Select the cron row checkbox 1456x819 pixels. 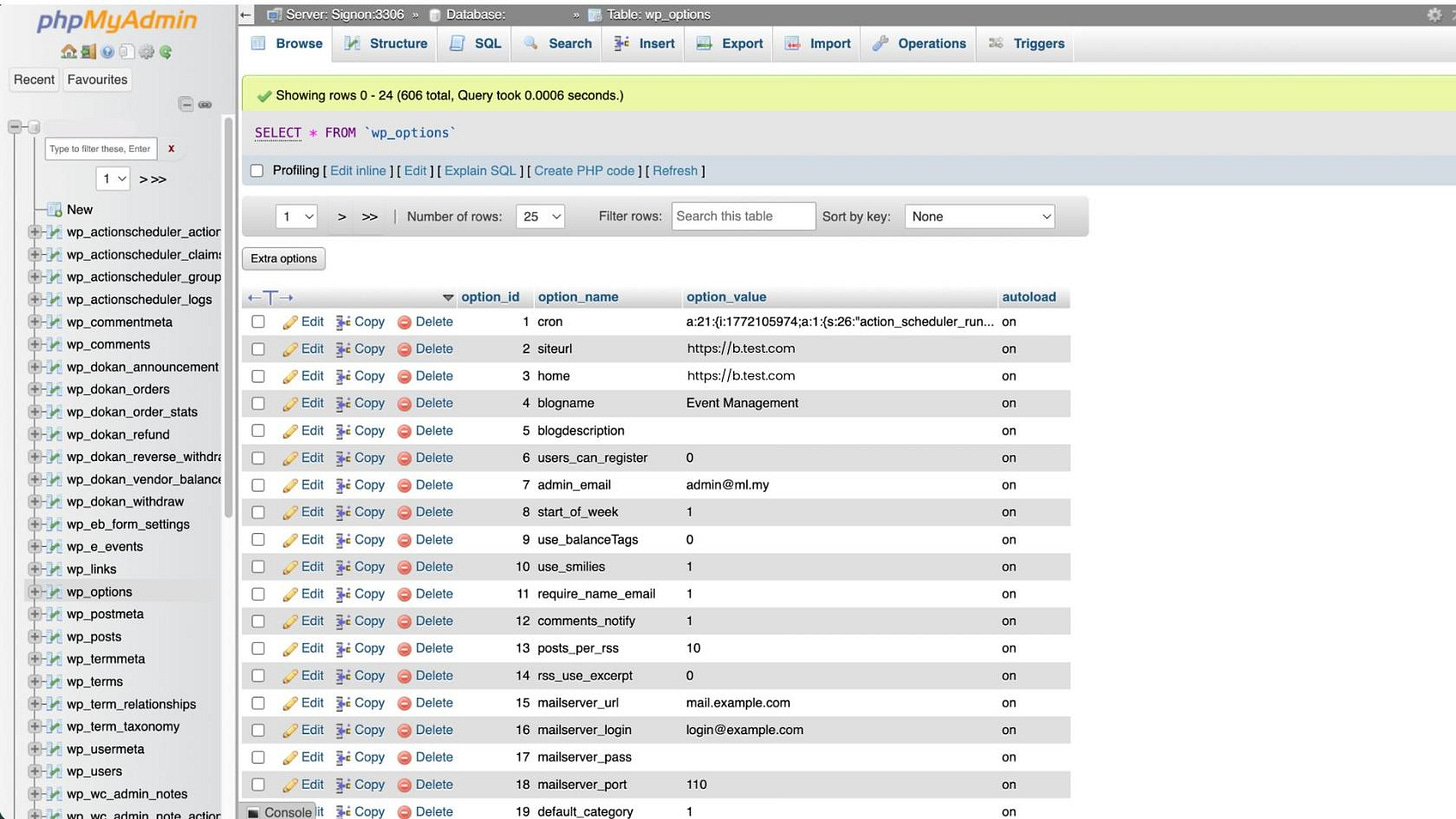pyautogui.click(x=258, y=322)
